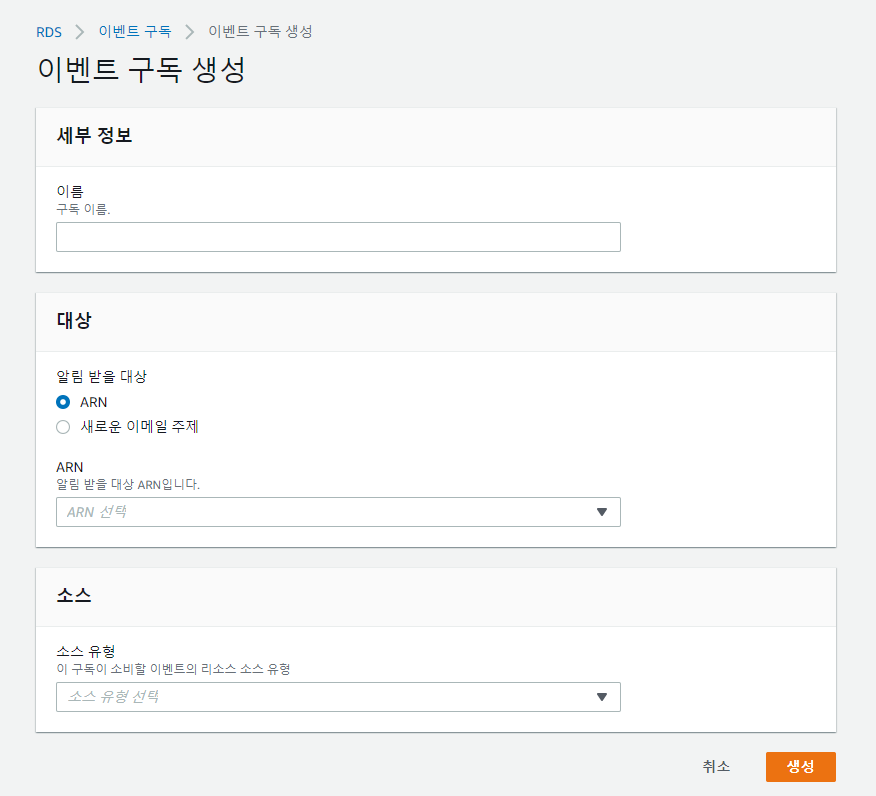Go to the 이벤트 구독 breadcrumb link
Image resolution: width=876 pixels, height=796 pixels.
134,32
